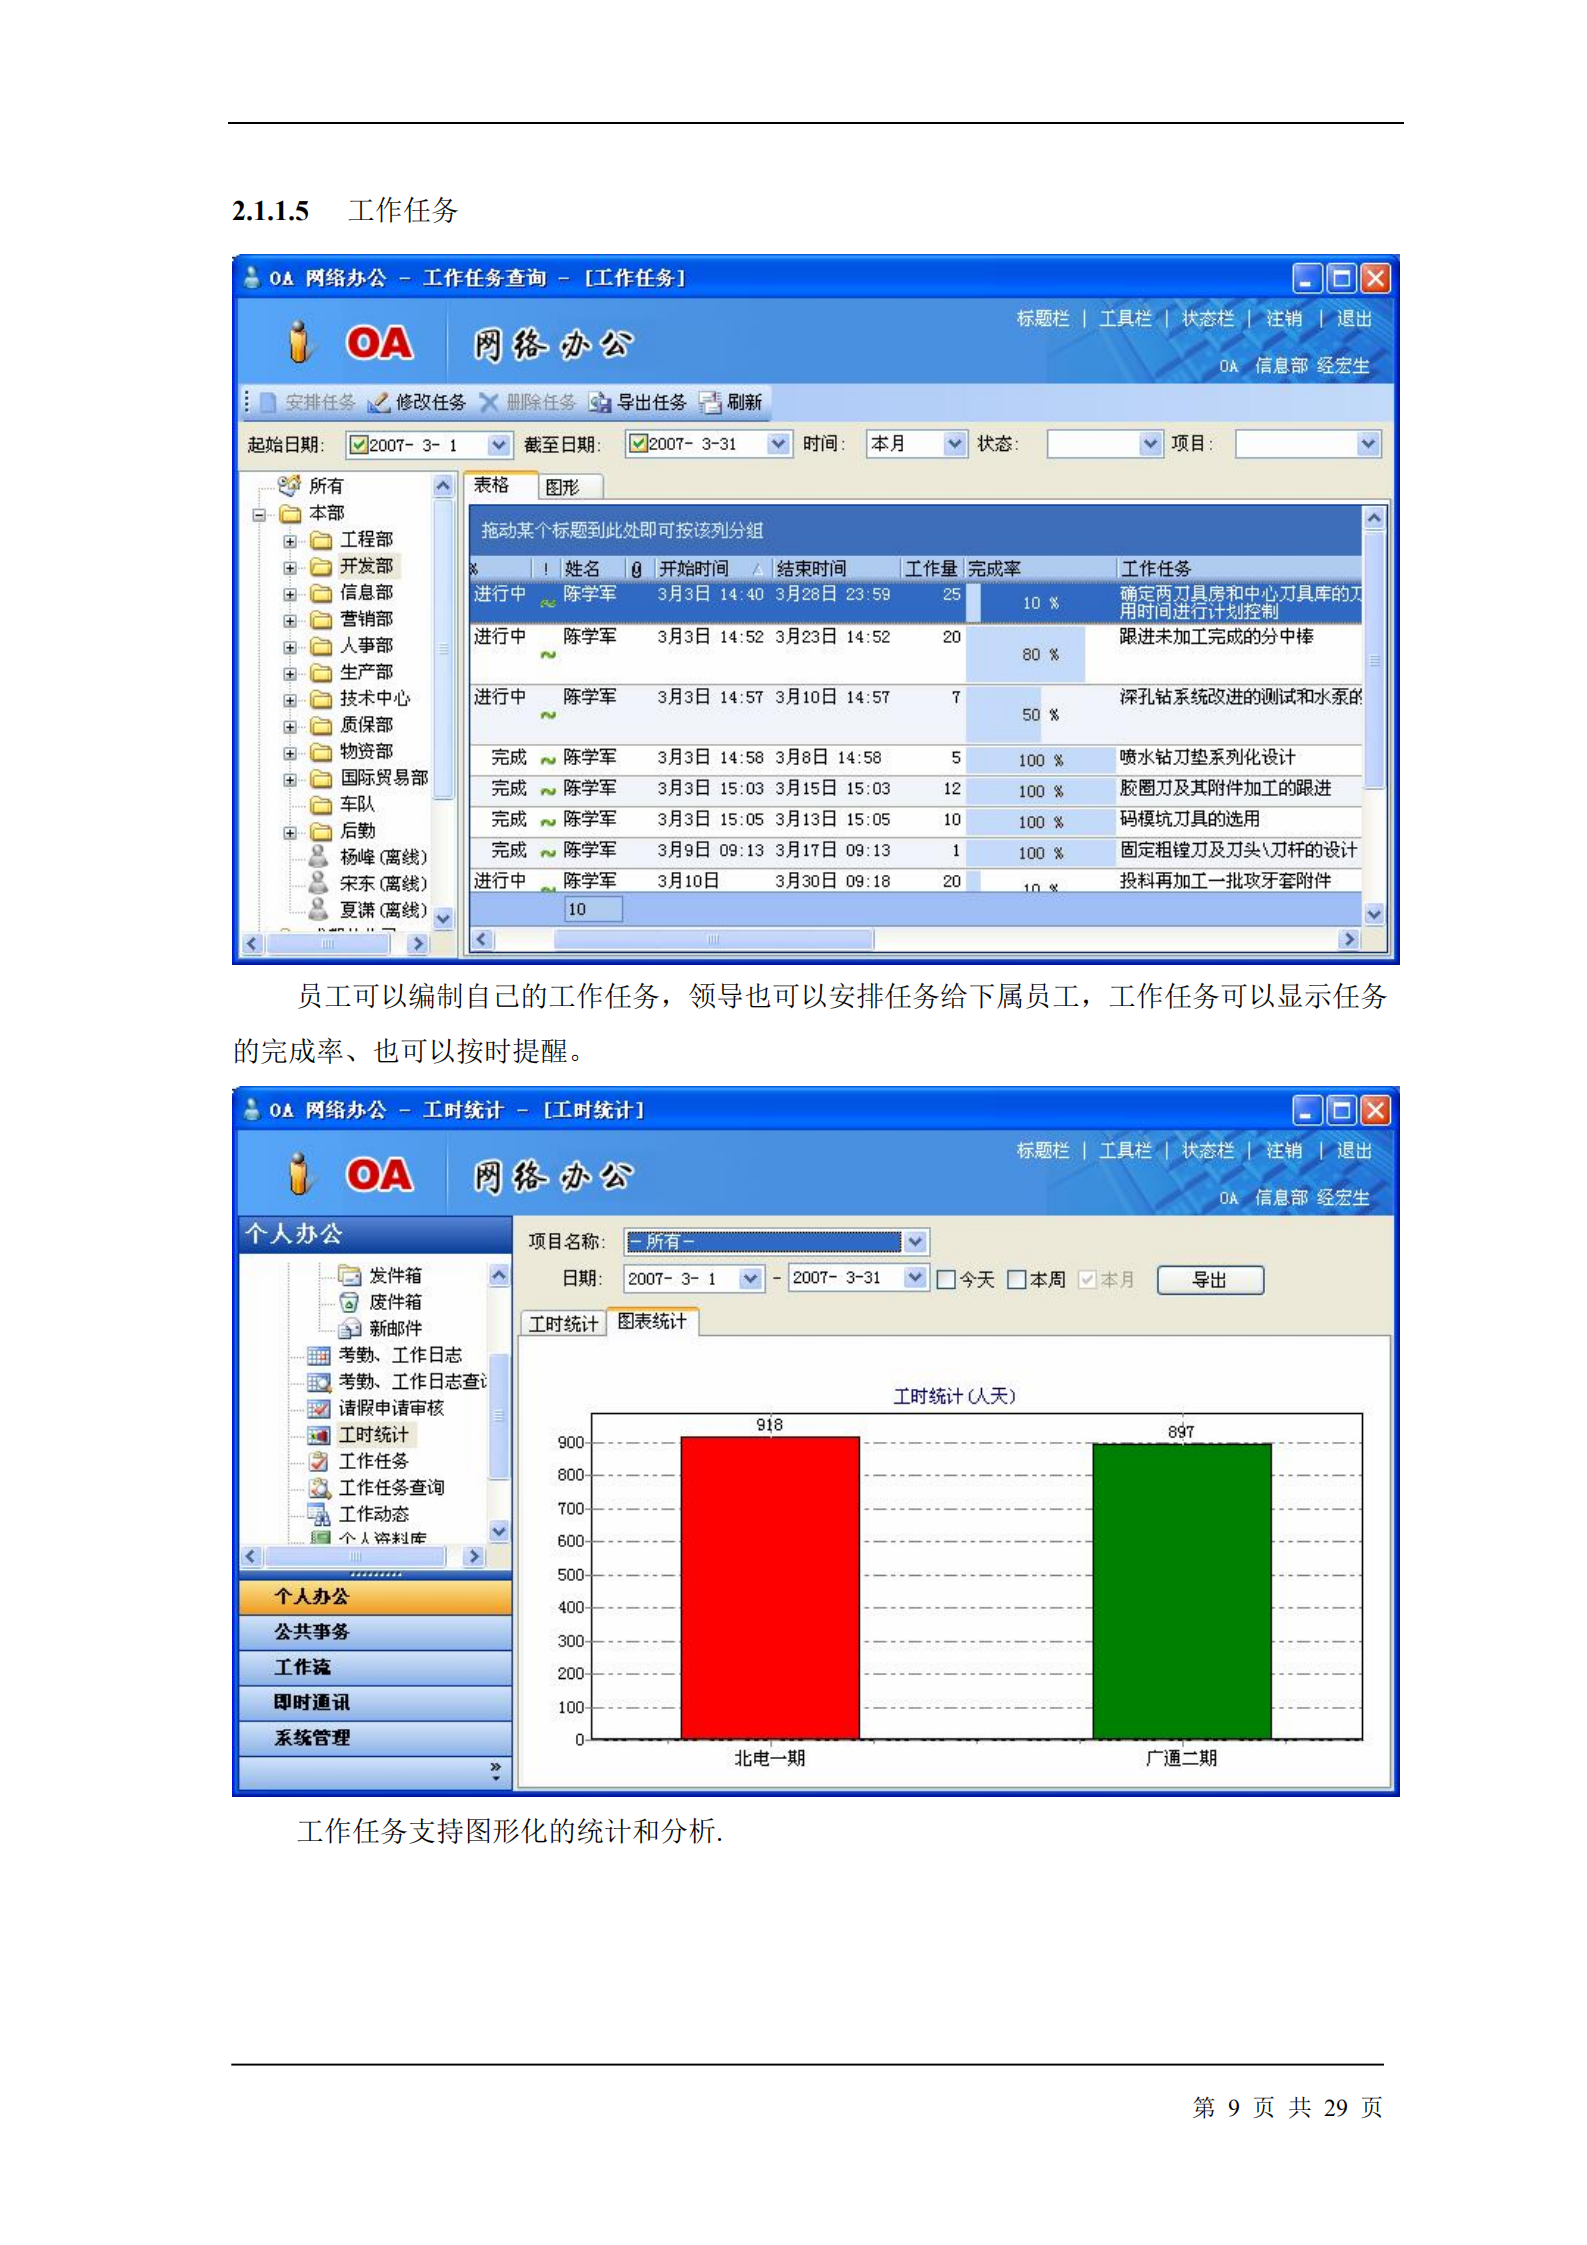Click 注销 link in 工作任务 window

click(1284, 319)
